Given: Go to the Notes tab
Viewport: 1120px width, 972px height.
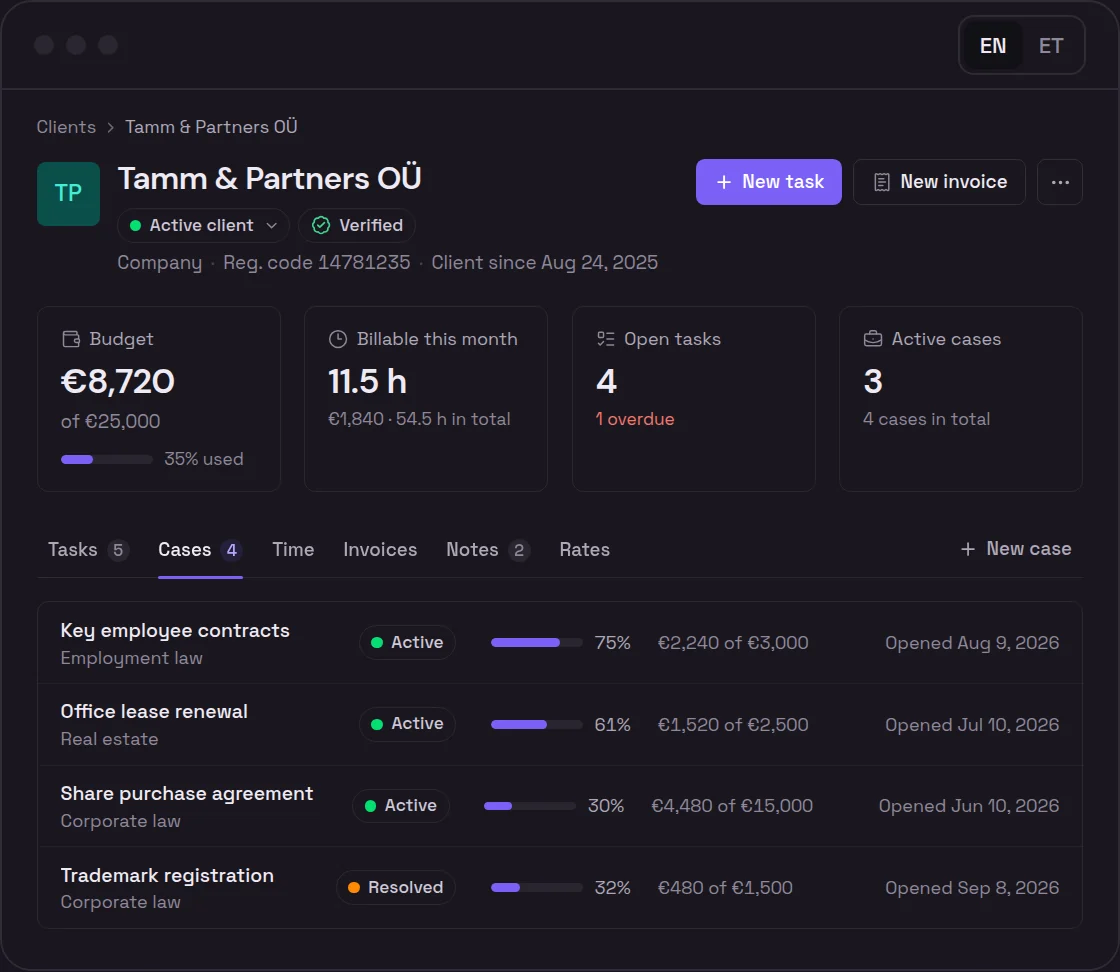Looking at the screenshot, I should point(488,550).
